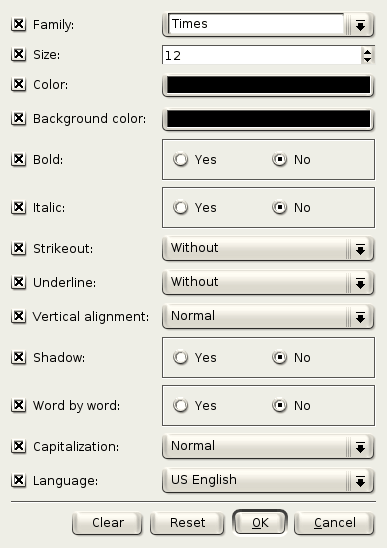The image size is (387, 548).
Task: Click the Clear button
Action: click(x=108, y=523)
